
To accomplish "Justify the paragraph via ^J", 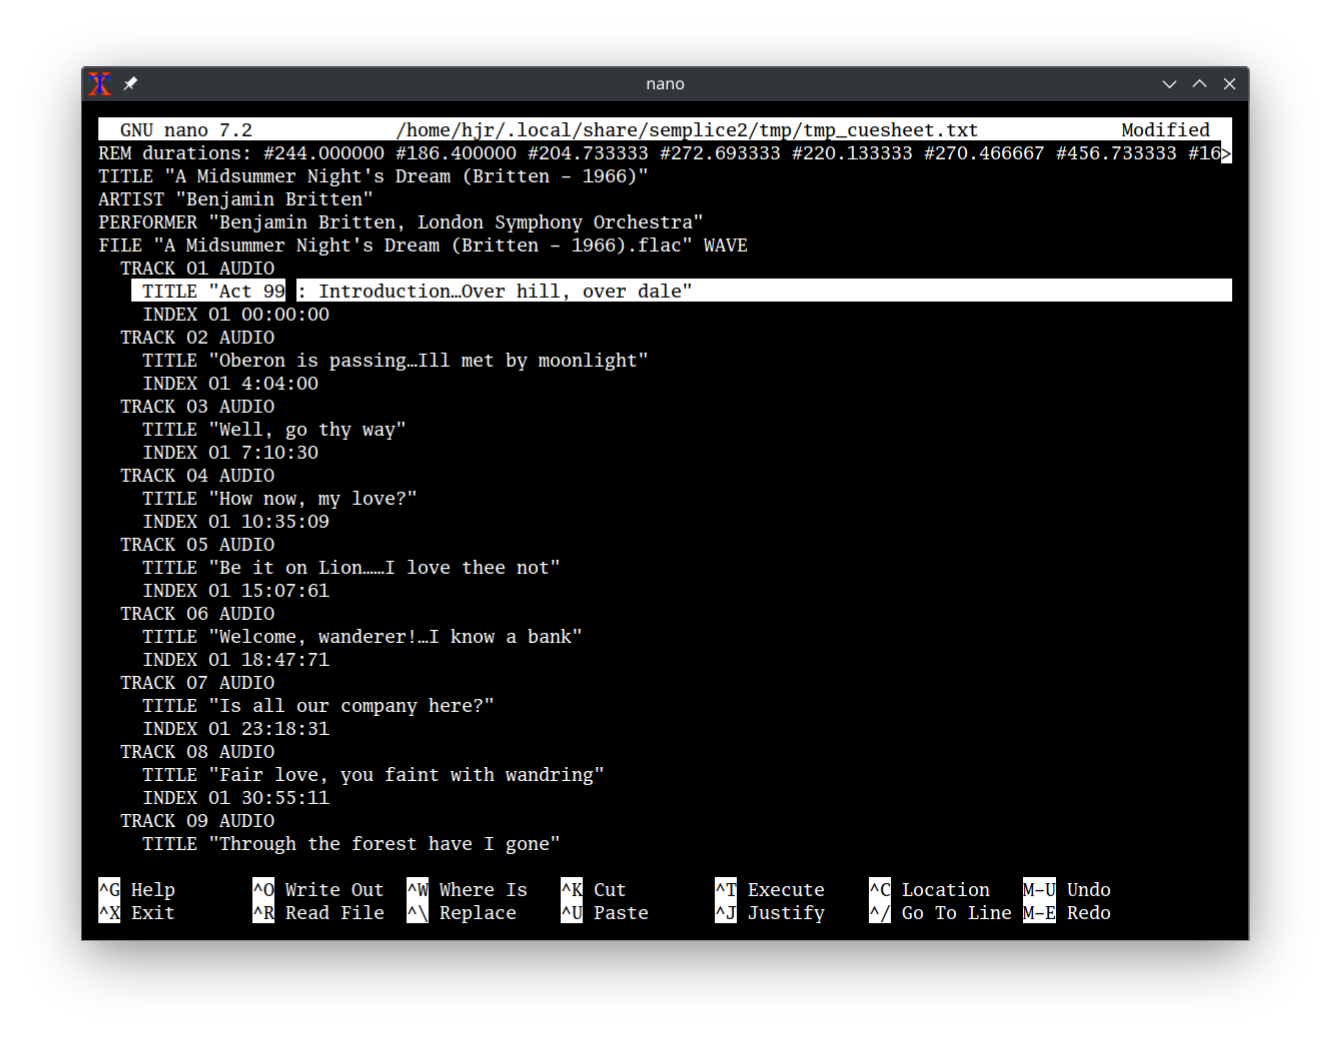I will (770, 912).
